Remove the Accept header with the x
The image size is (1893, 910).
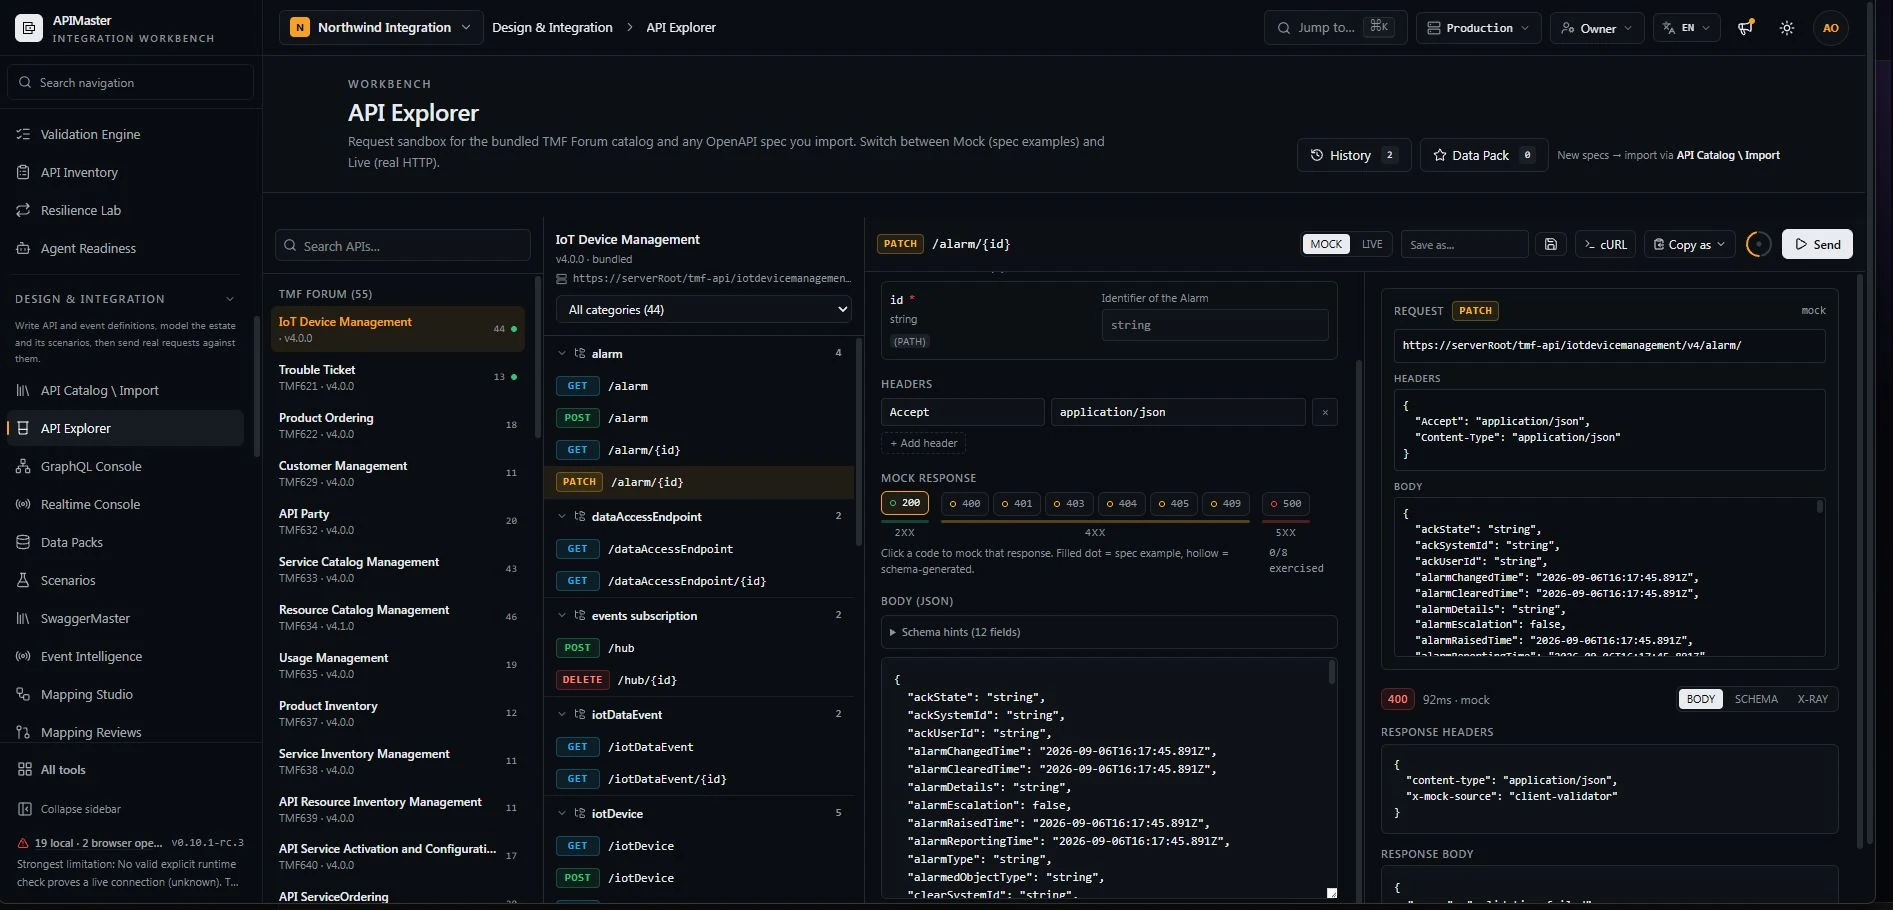(x=1325, y=412)
